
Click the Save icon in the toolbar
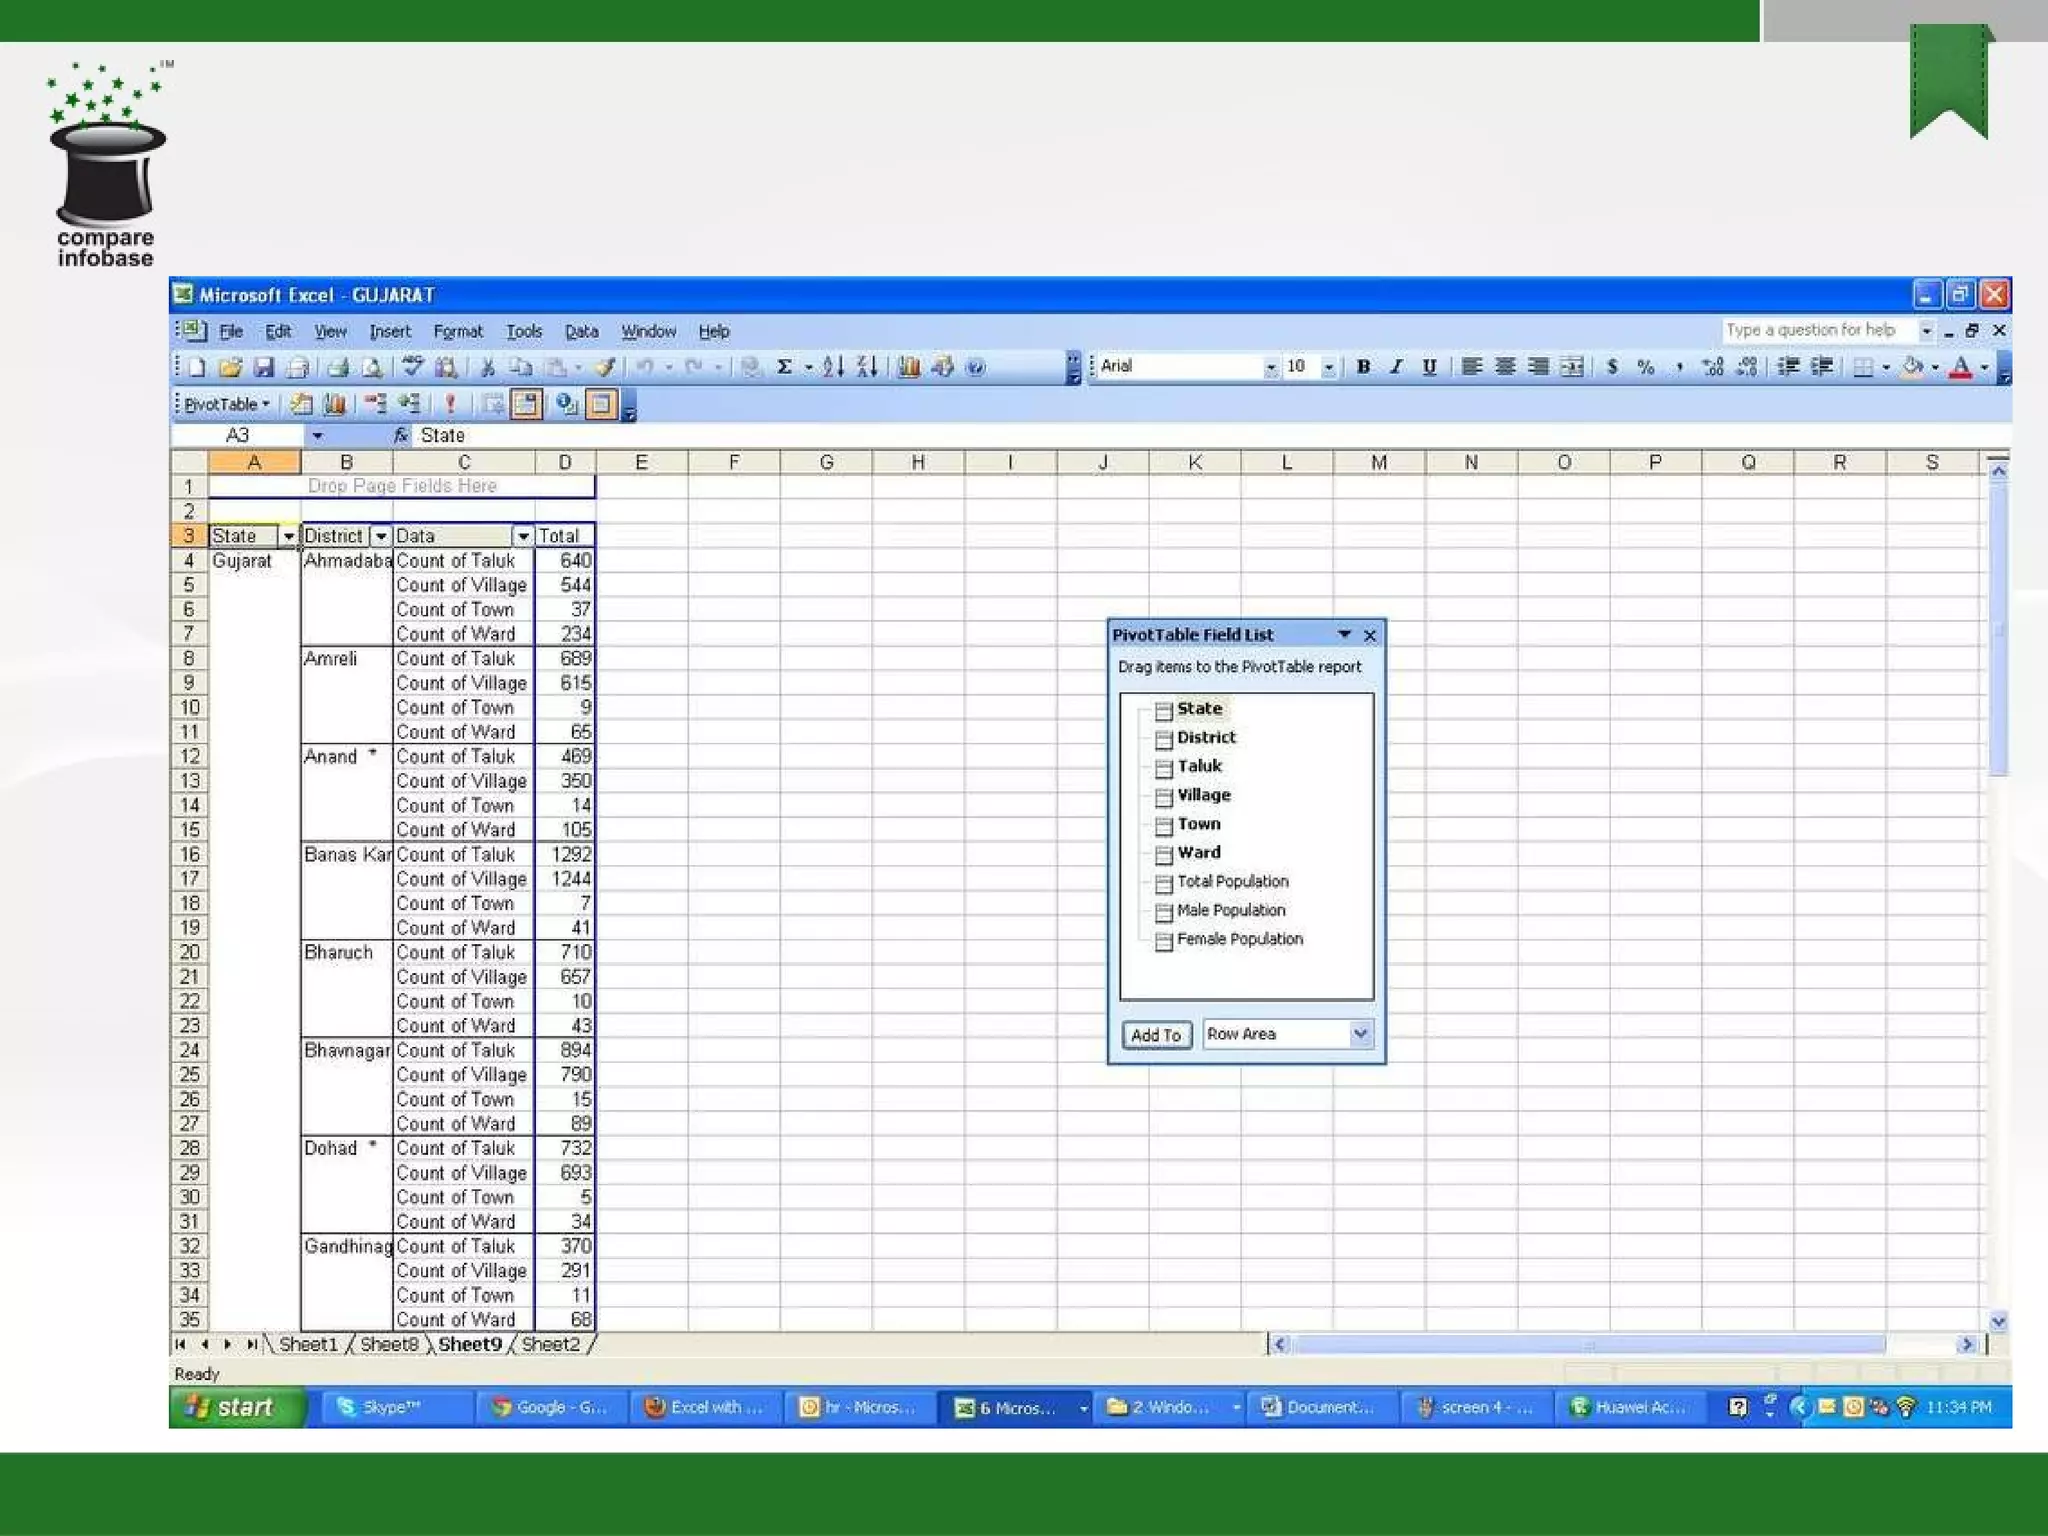pos(263,368)
